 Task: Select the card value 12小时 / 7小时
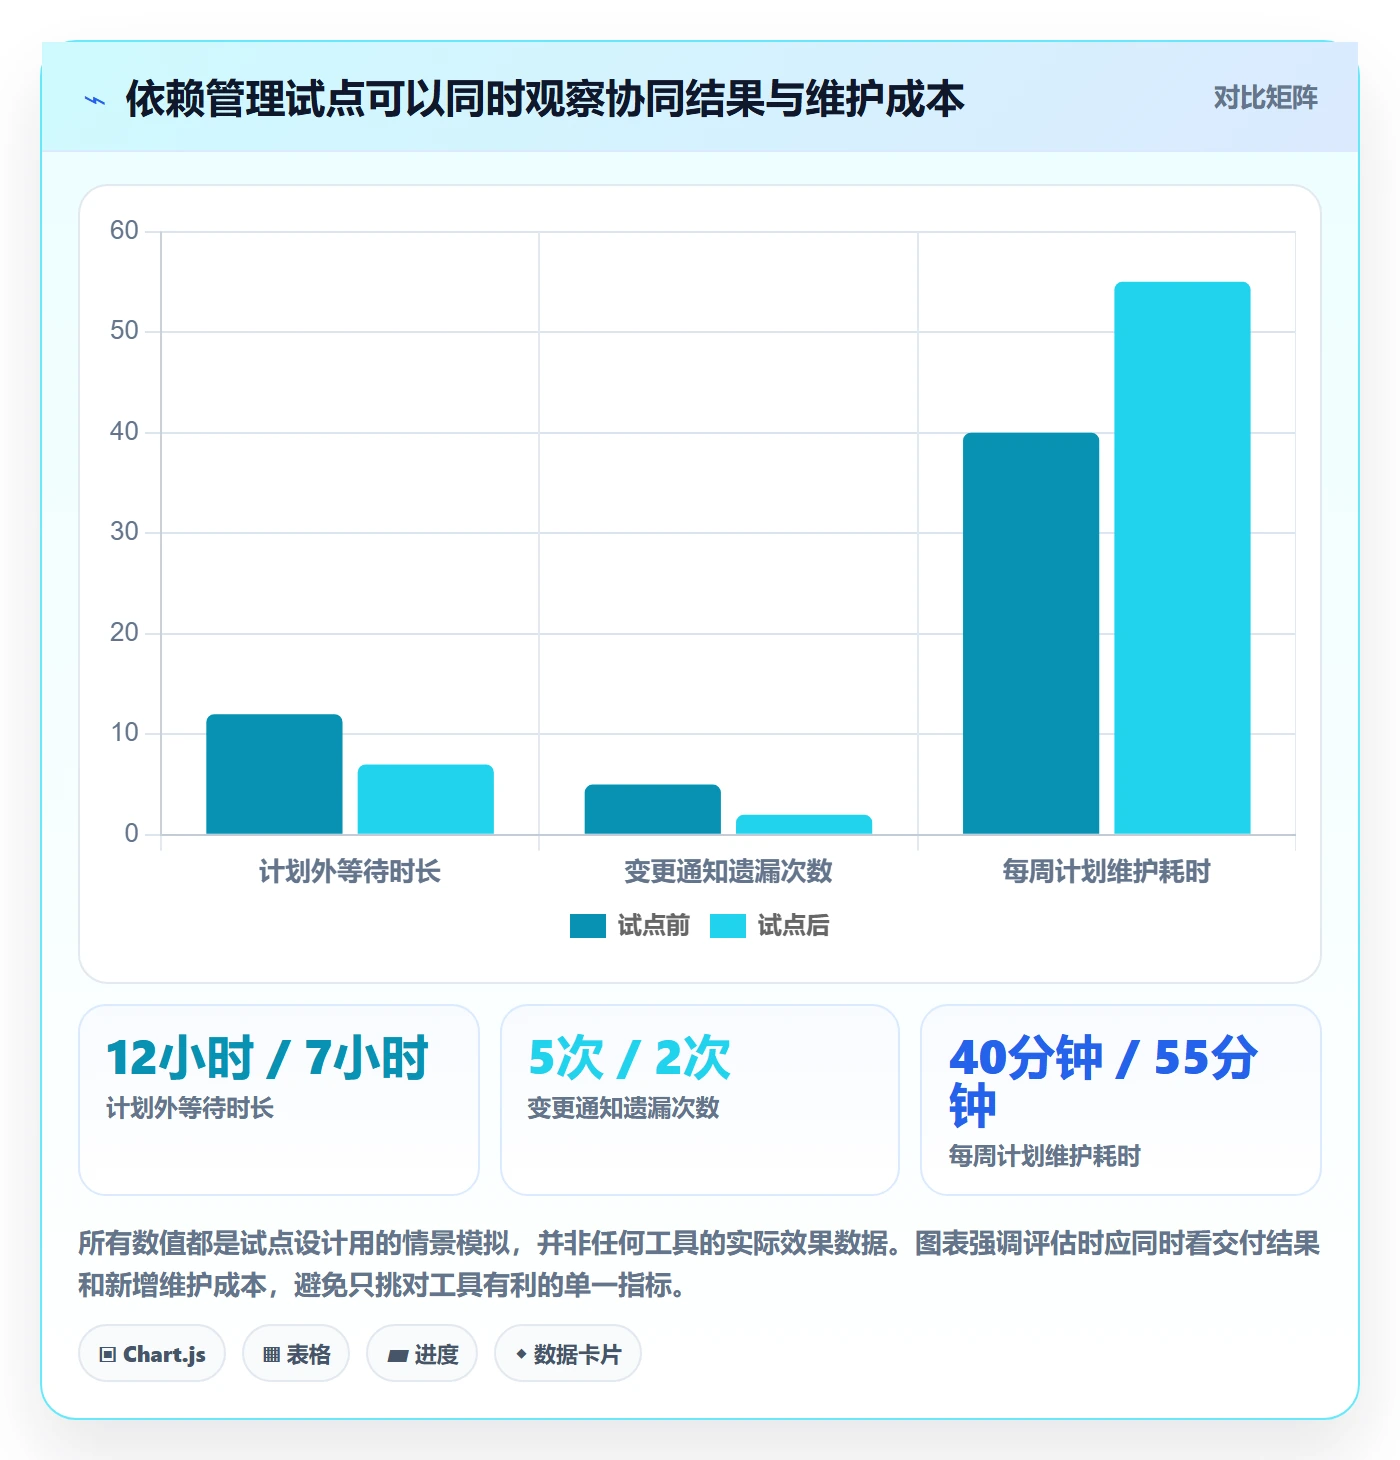coord(267,1058)
